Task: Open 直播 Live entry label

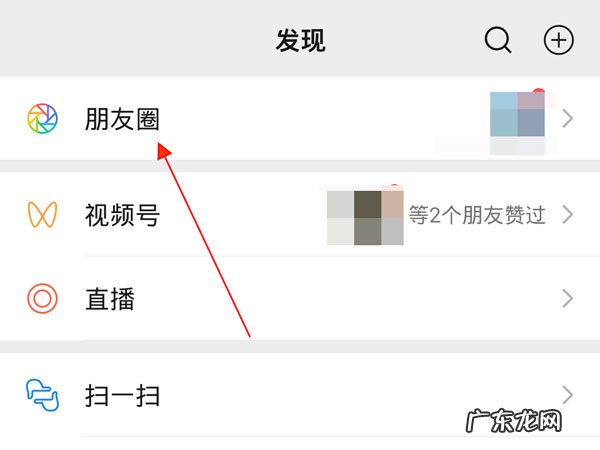Action: click(110, 299)
